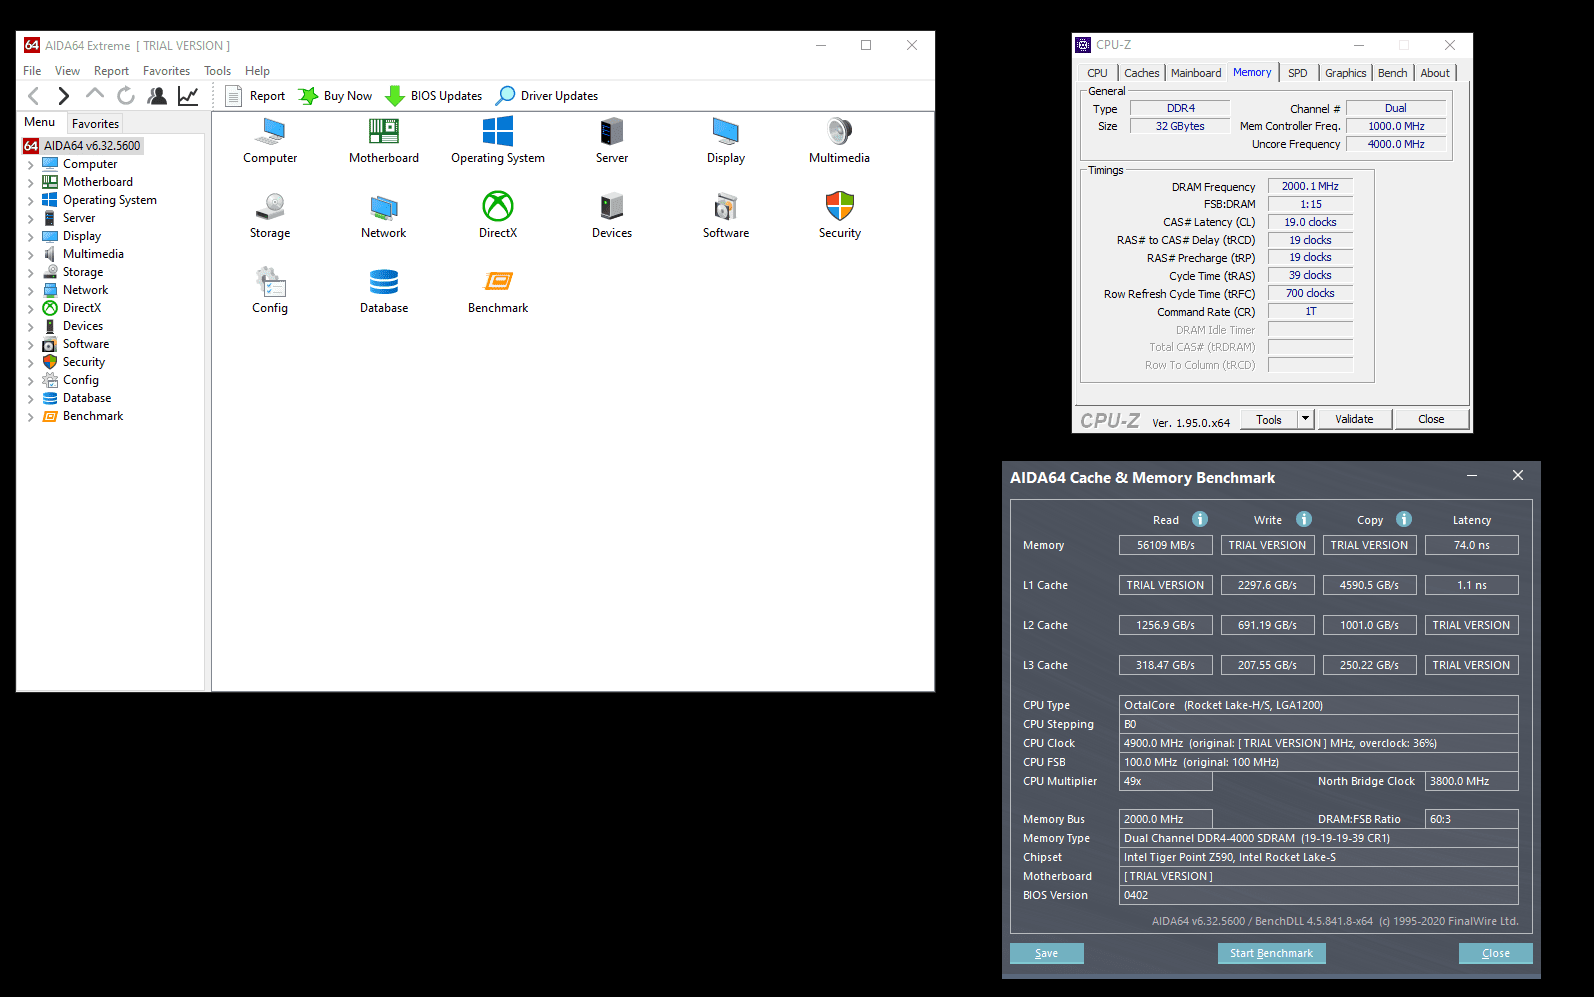The width and height of the screenshot is (1594, 997).
Task: Expand the Benchmark tree node
Action: coord(30,417)
